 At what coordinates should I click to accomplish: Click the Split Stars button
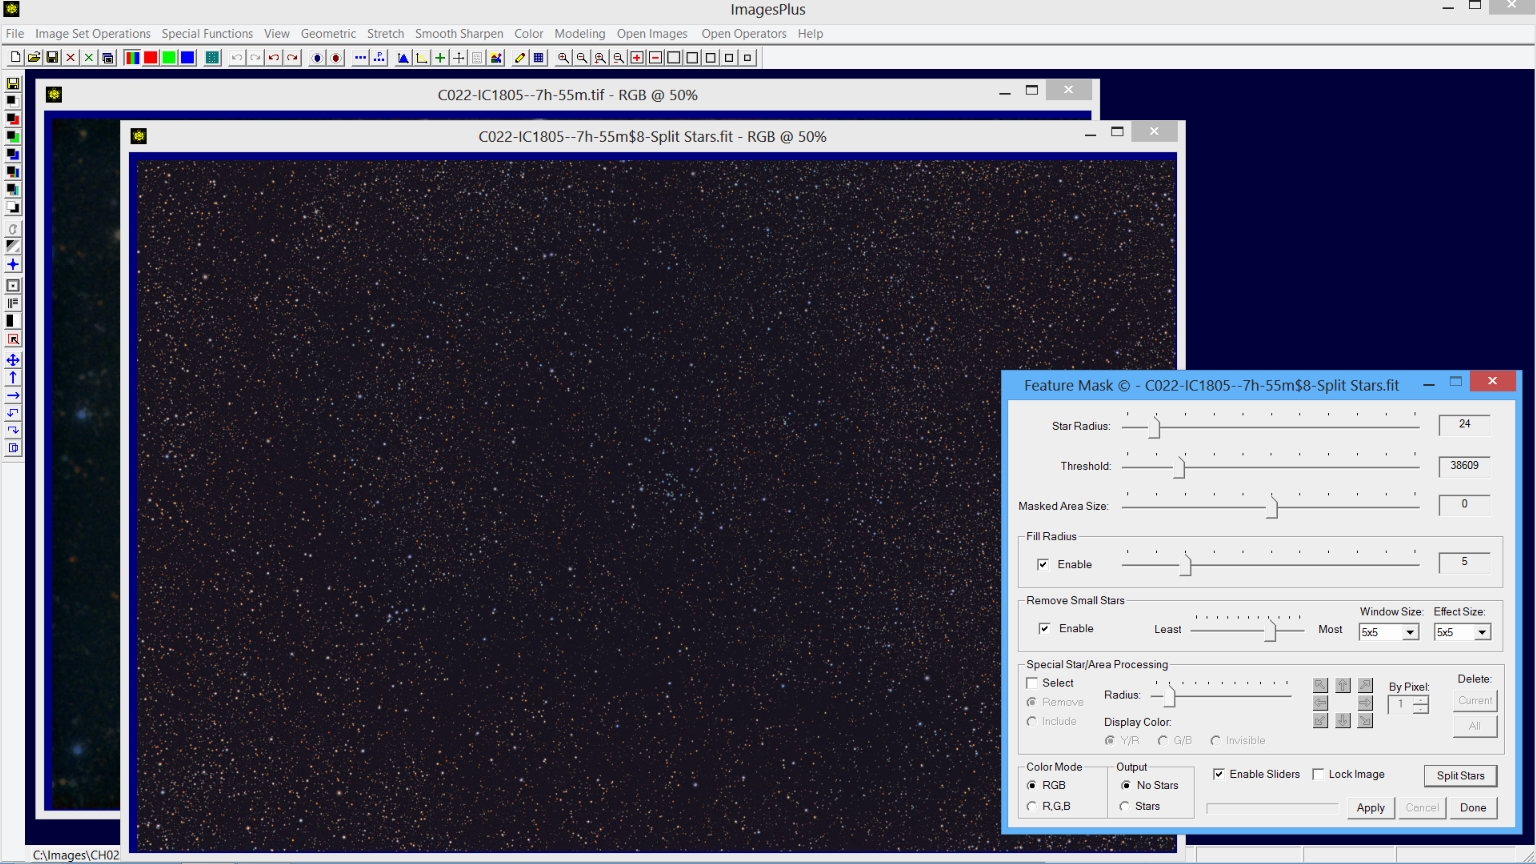pyautogui.click(x=1460, y=775)
